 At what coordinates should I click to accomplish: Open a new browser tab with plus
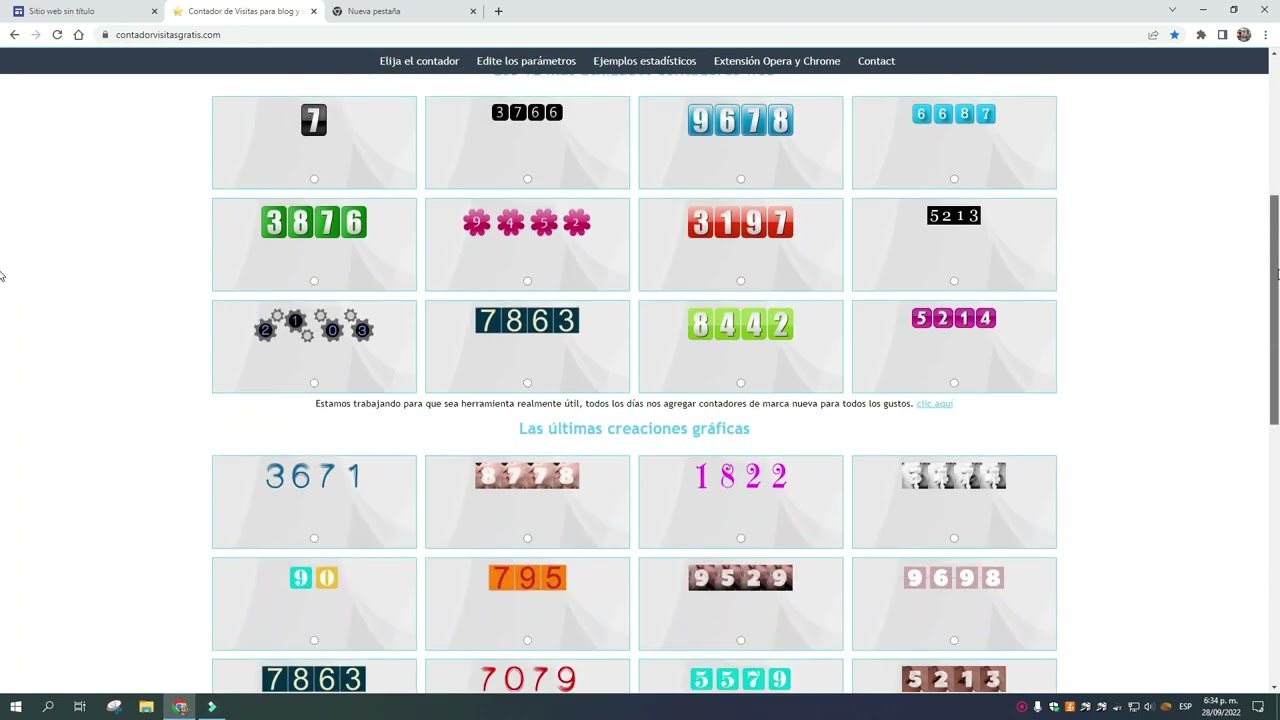pos(498,11)
